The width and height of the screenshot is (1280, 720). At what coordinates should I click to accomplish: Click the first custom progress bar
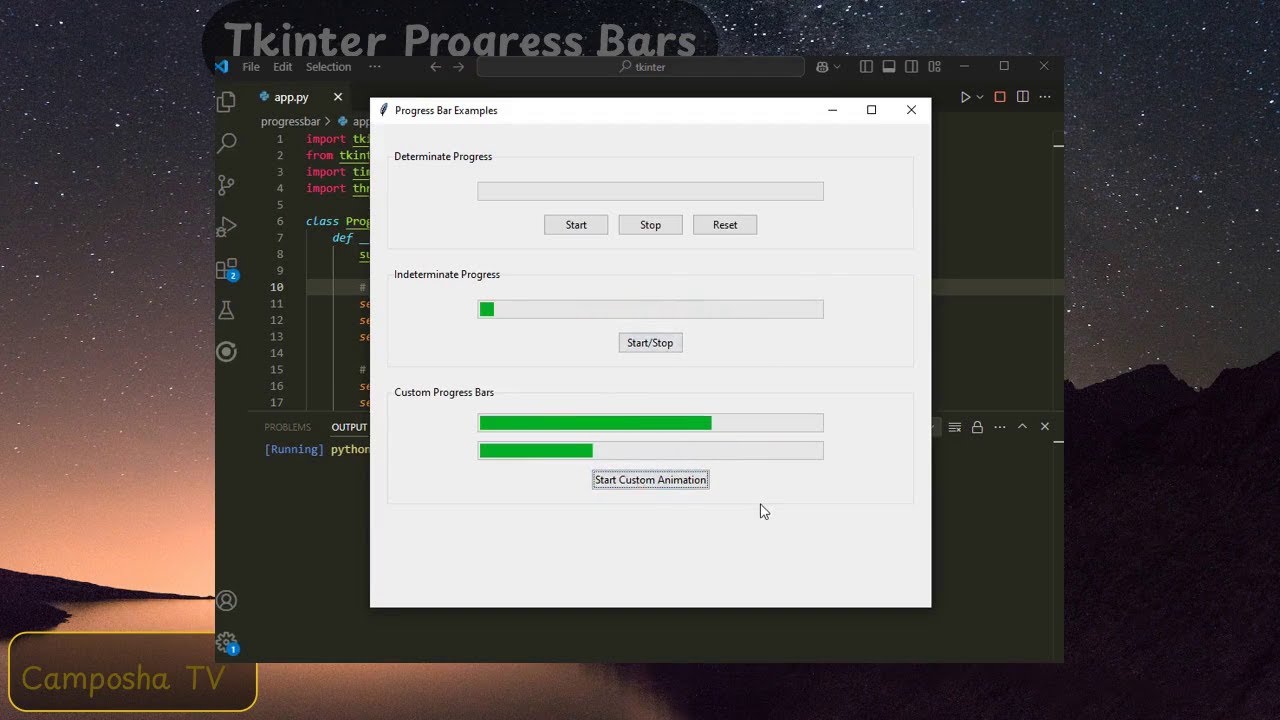pyautogui.click(x=650, y=423)
